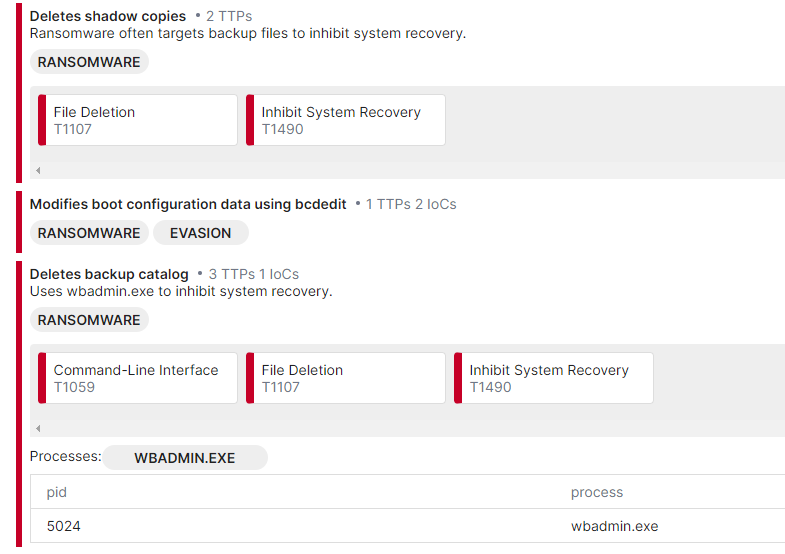Collapse the Deletes backup catalog signature
Screen dimensions: 785x554
point(109,274)
